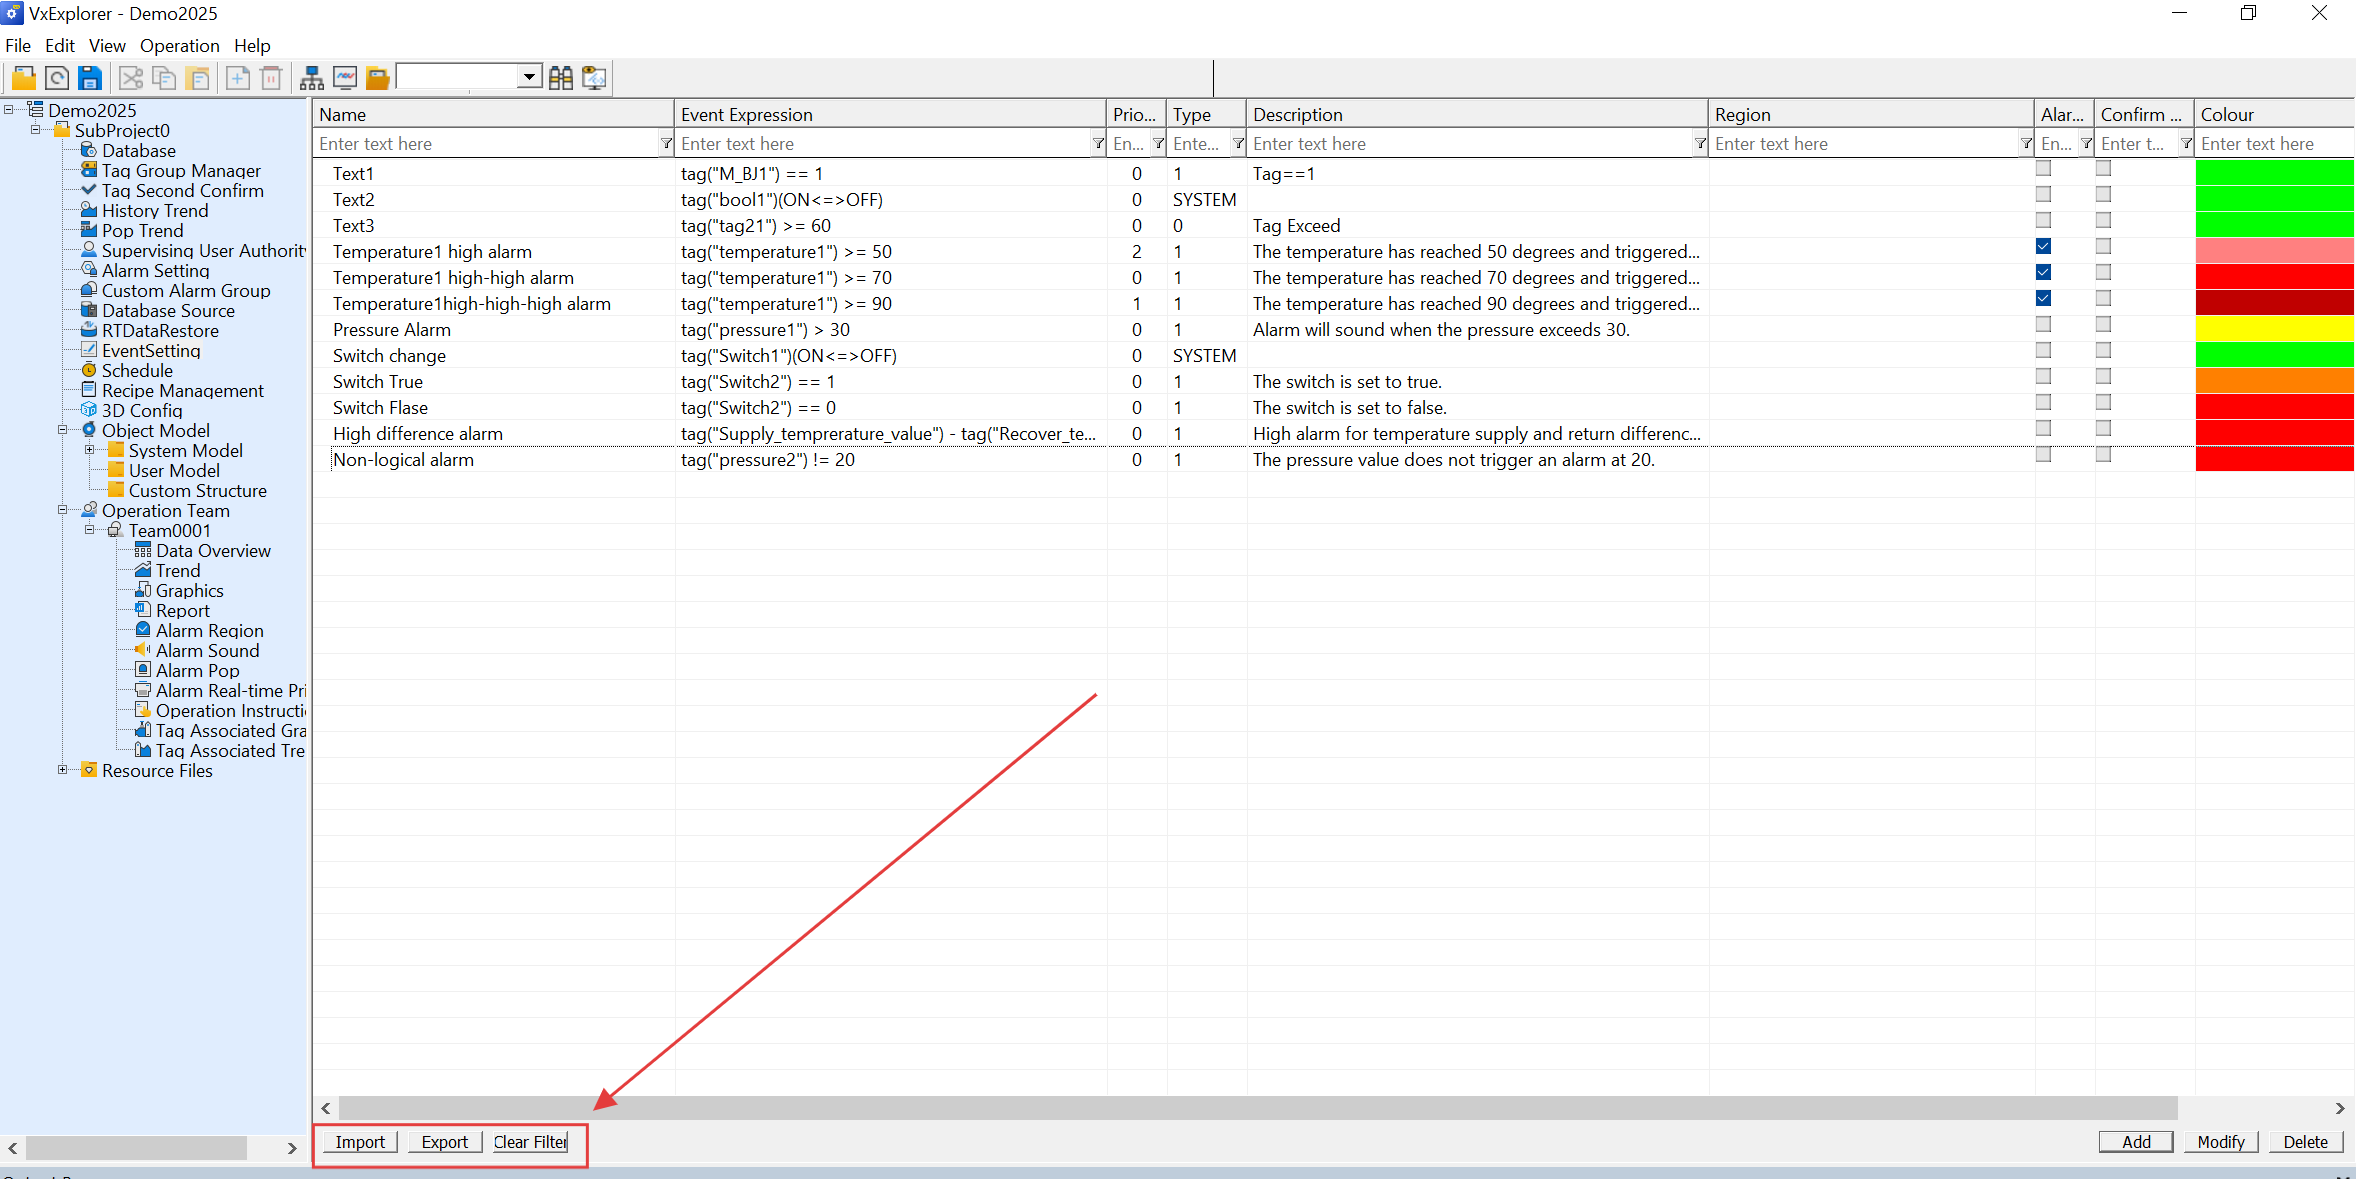Click the monitor preview icon with eye

pos(594,78)
